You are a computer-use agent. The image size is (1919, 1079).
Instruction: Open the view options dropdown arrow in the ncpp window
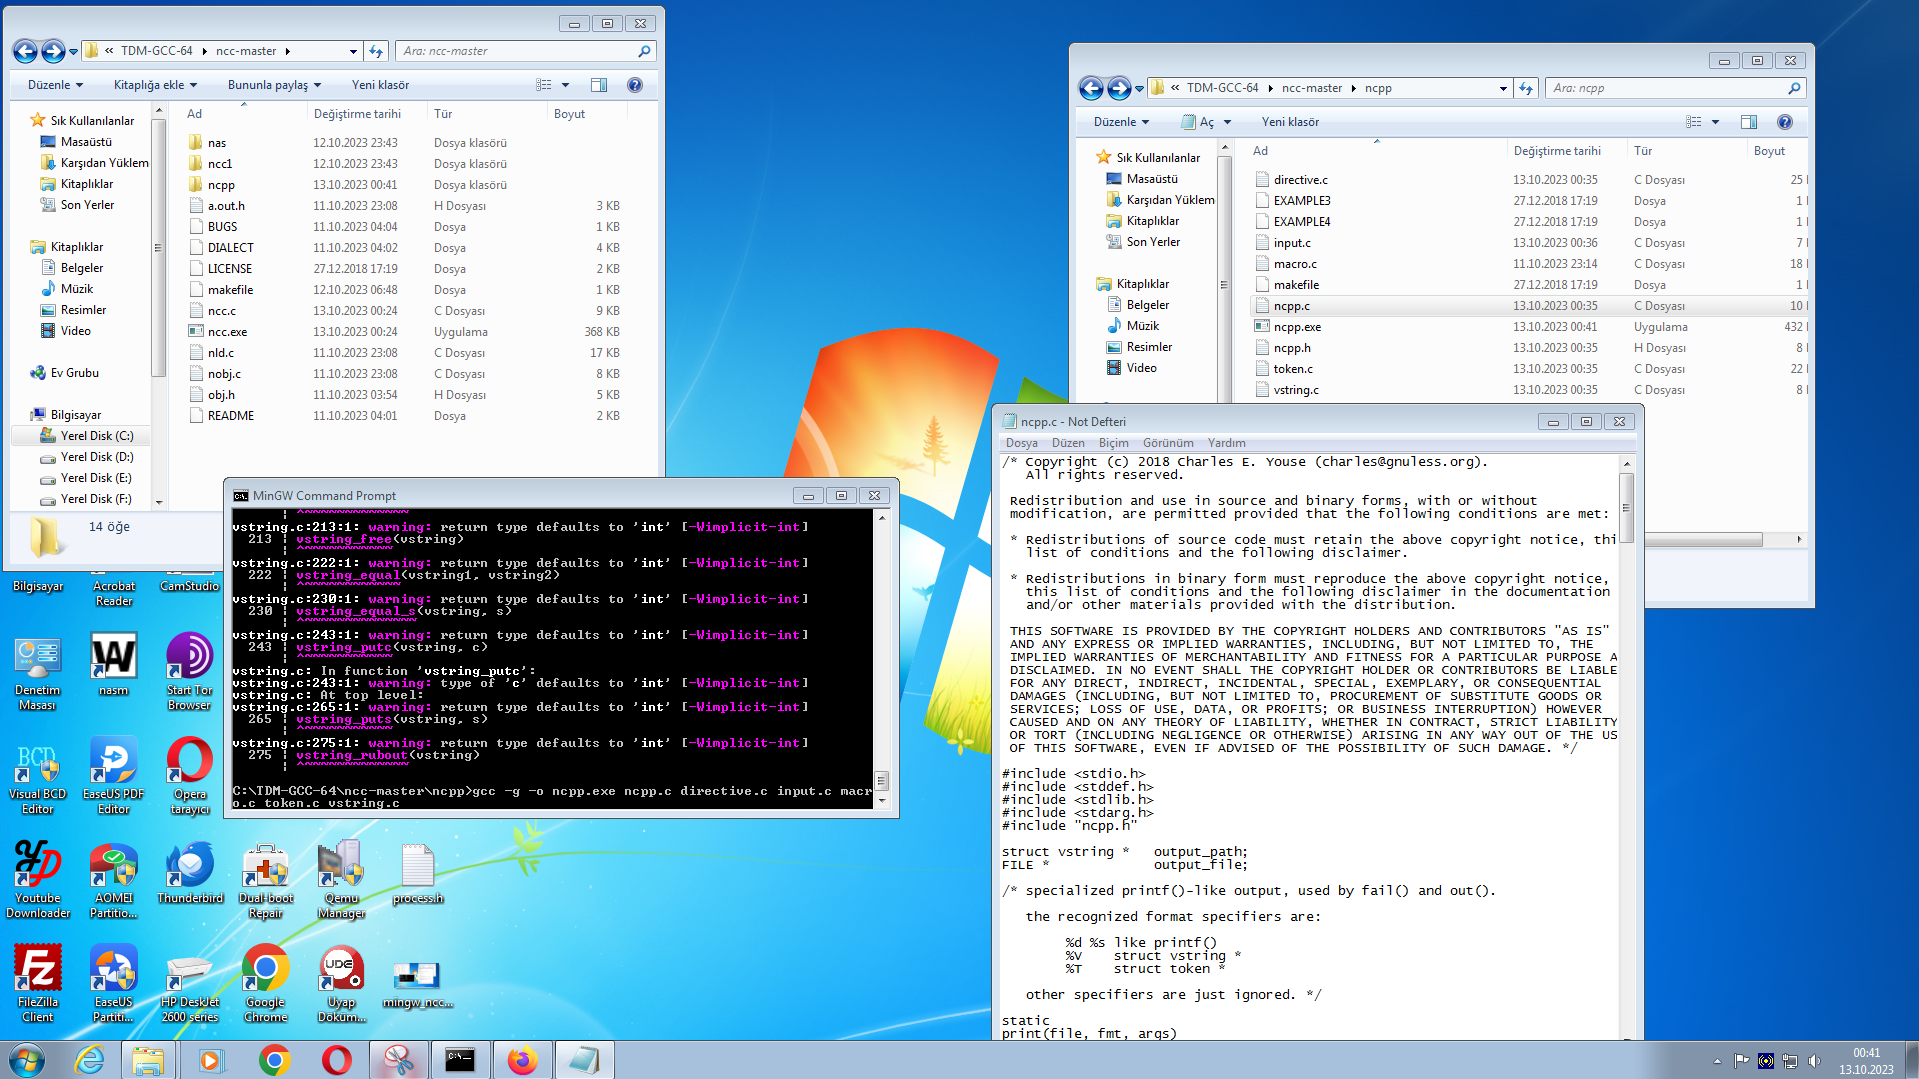click(1715, 122)
